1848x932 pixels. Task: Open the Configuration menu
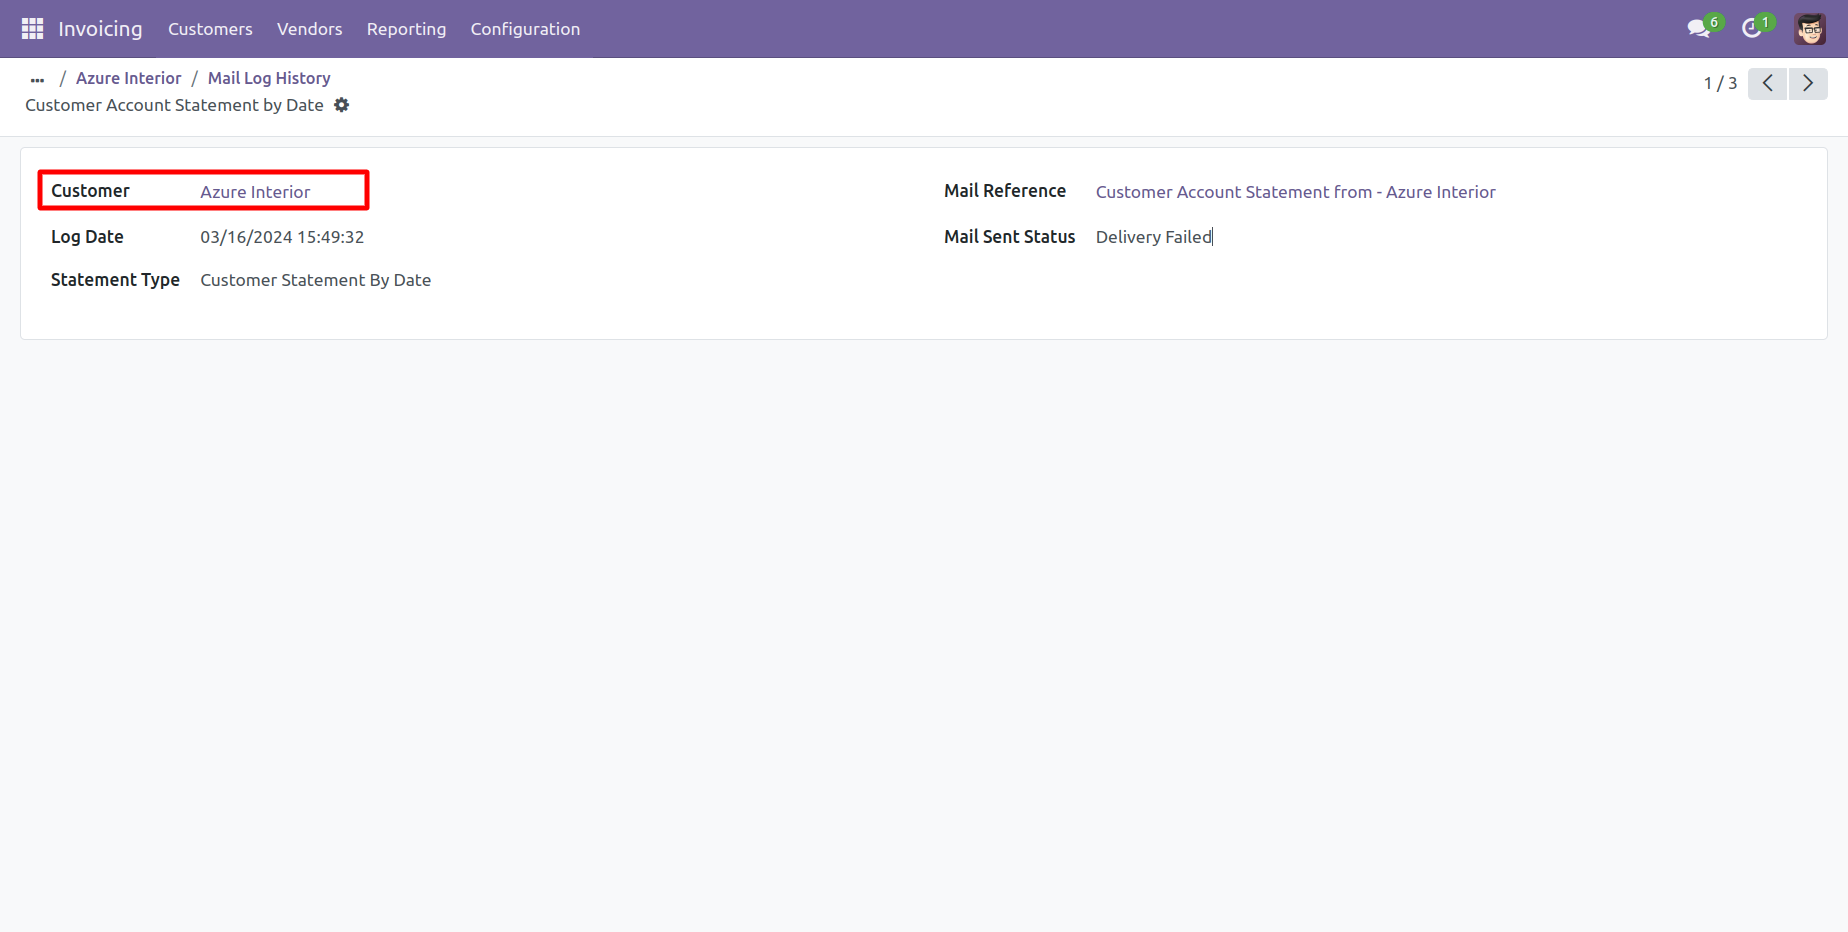pyautogui.click(x=525, y=29)
